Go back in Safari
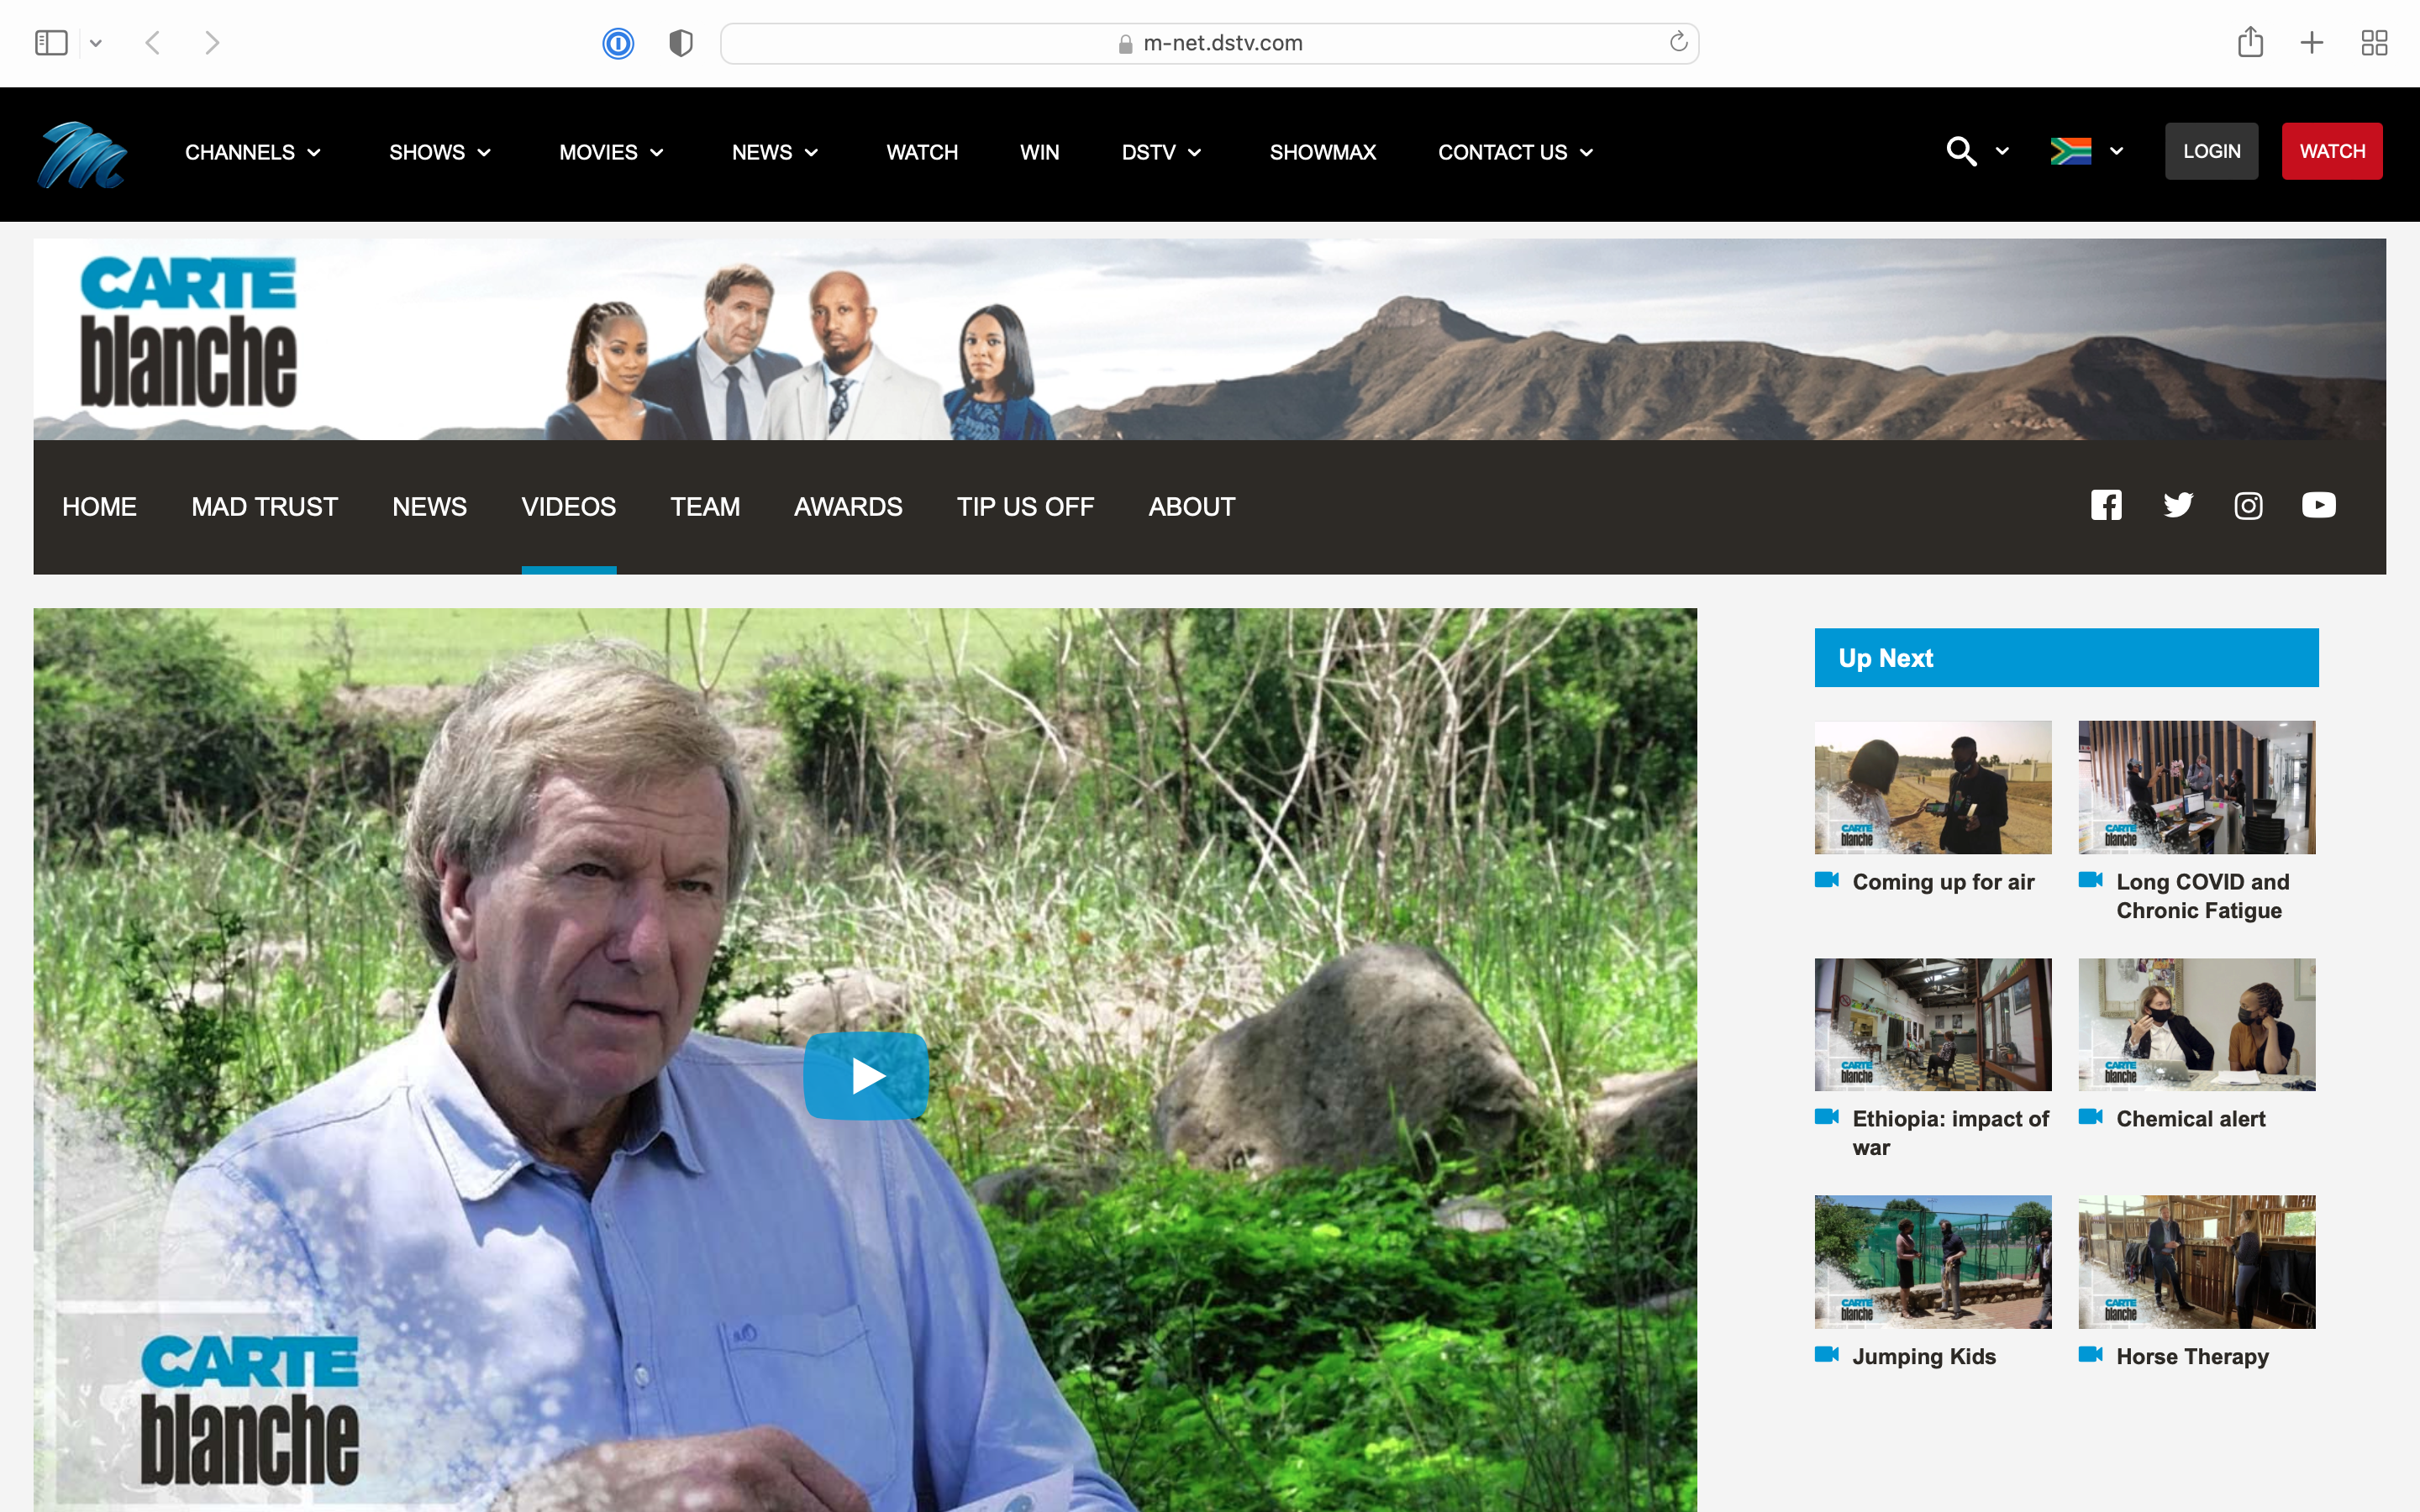 pos(153,43)
